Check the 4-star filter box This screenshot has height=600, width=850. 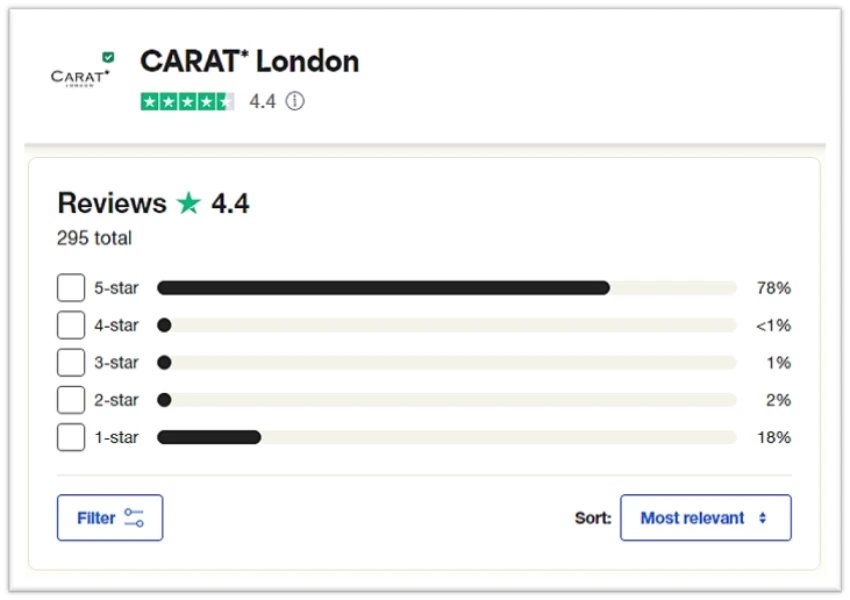click(x=70, y=325)
